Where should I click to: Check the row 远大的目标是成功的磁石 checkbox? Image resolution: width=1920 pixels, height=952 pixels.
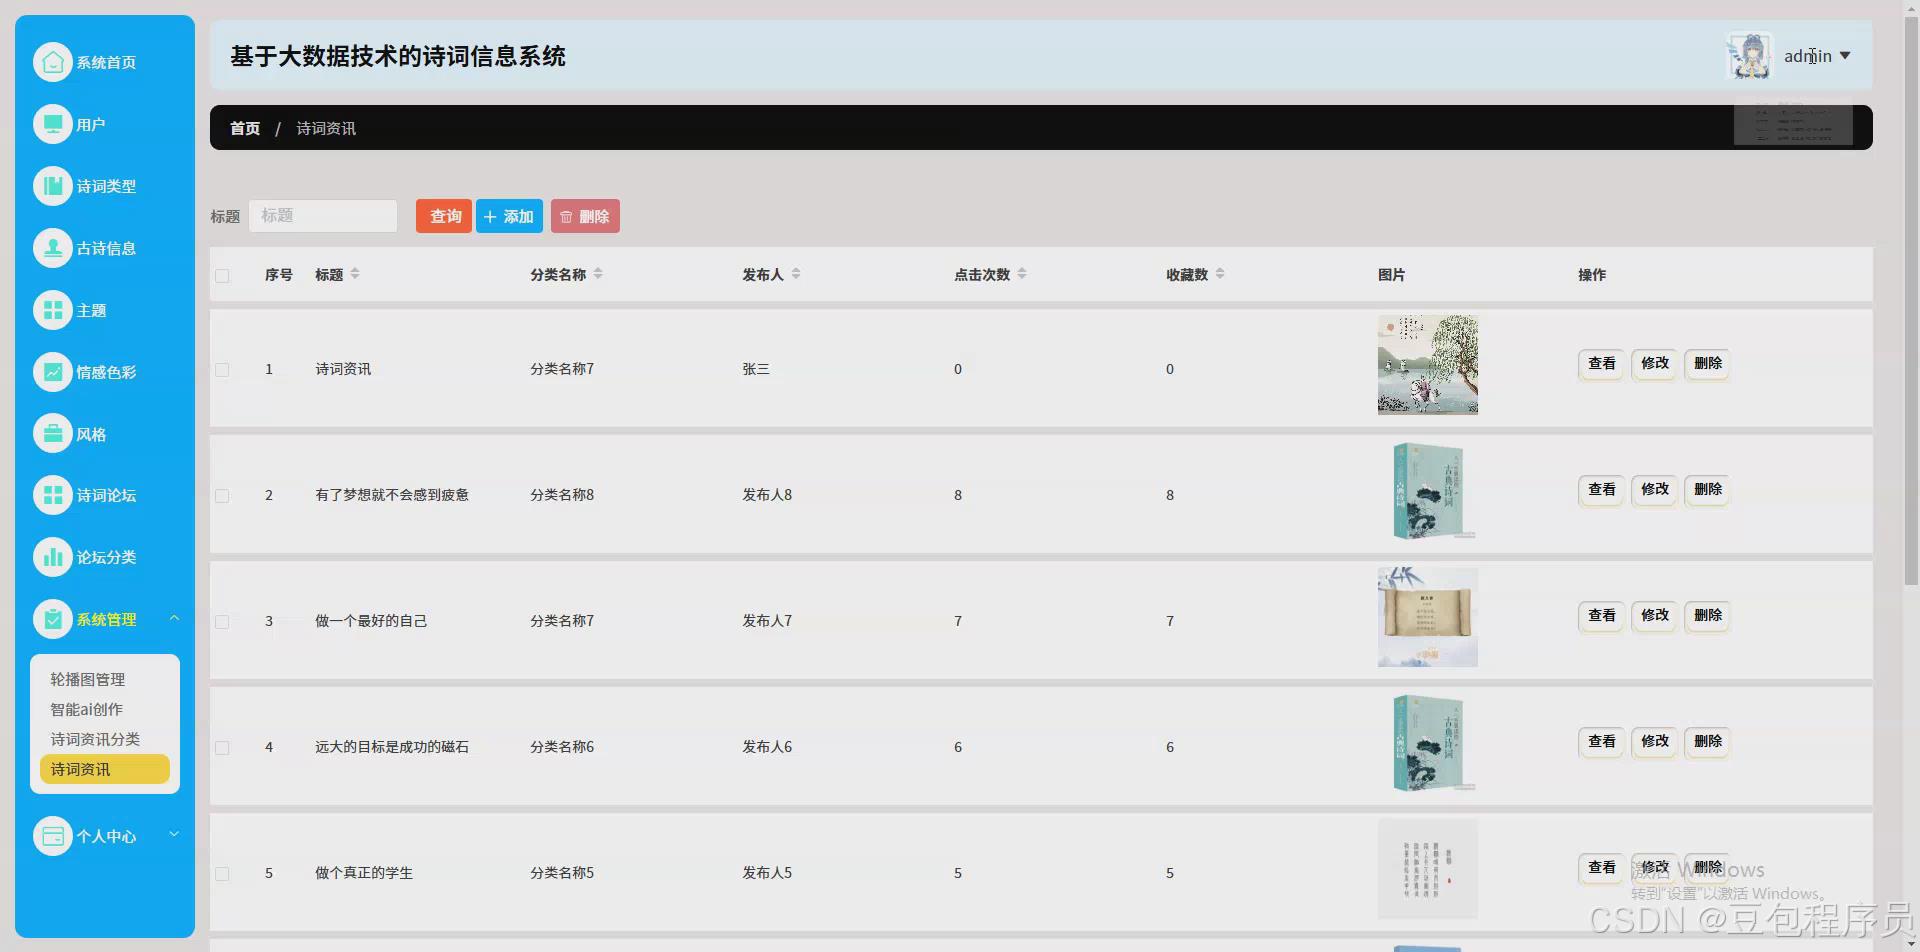pyautogui.click(x=222, y=748)
